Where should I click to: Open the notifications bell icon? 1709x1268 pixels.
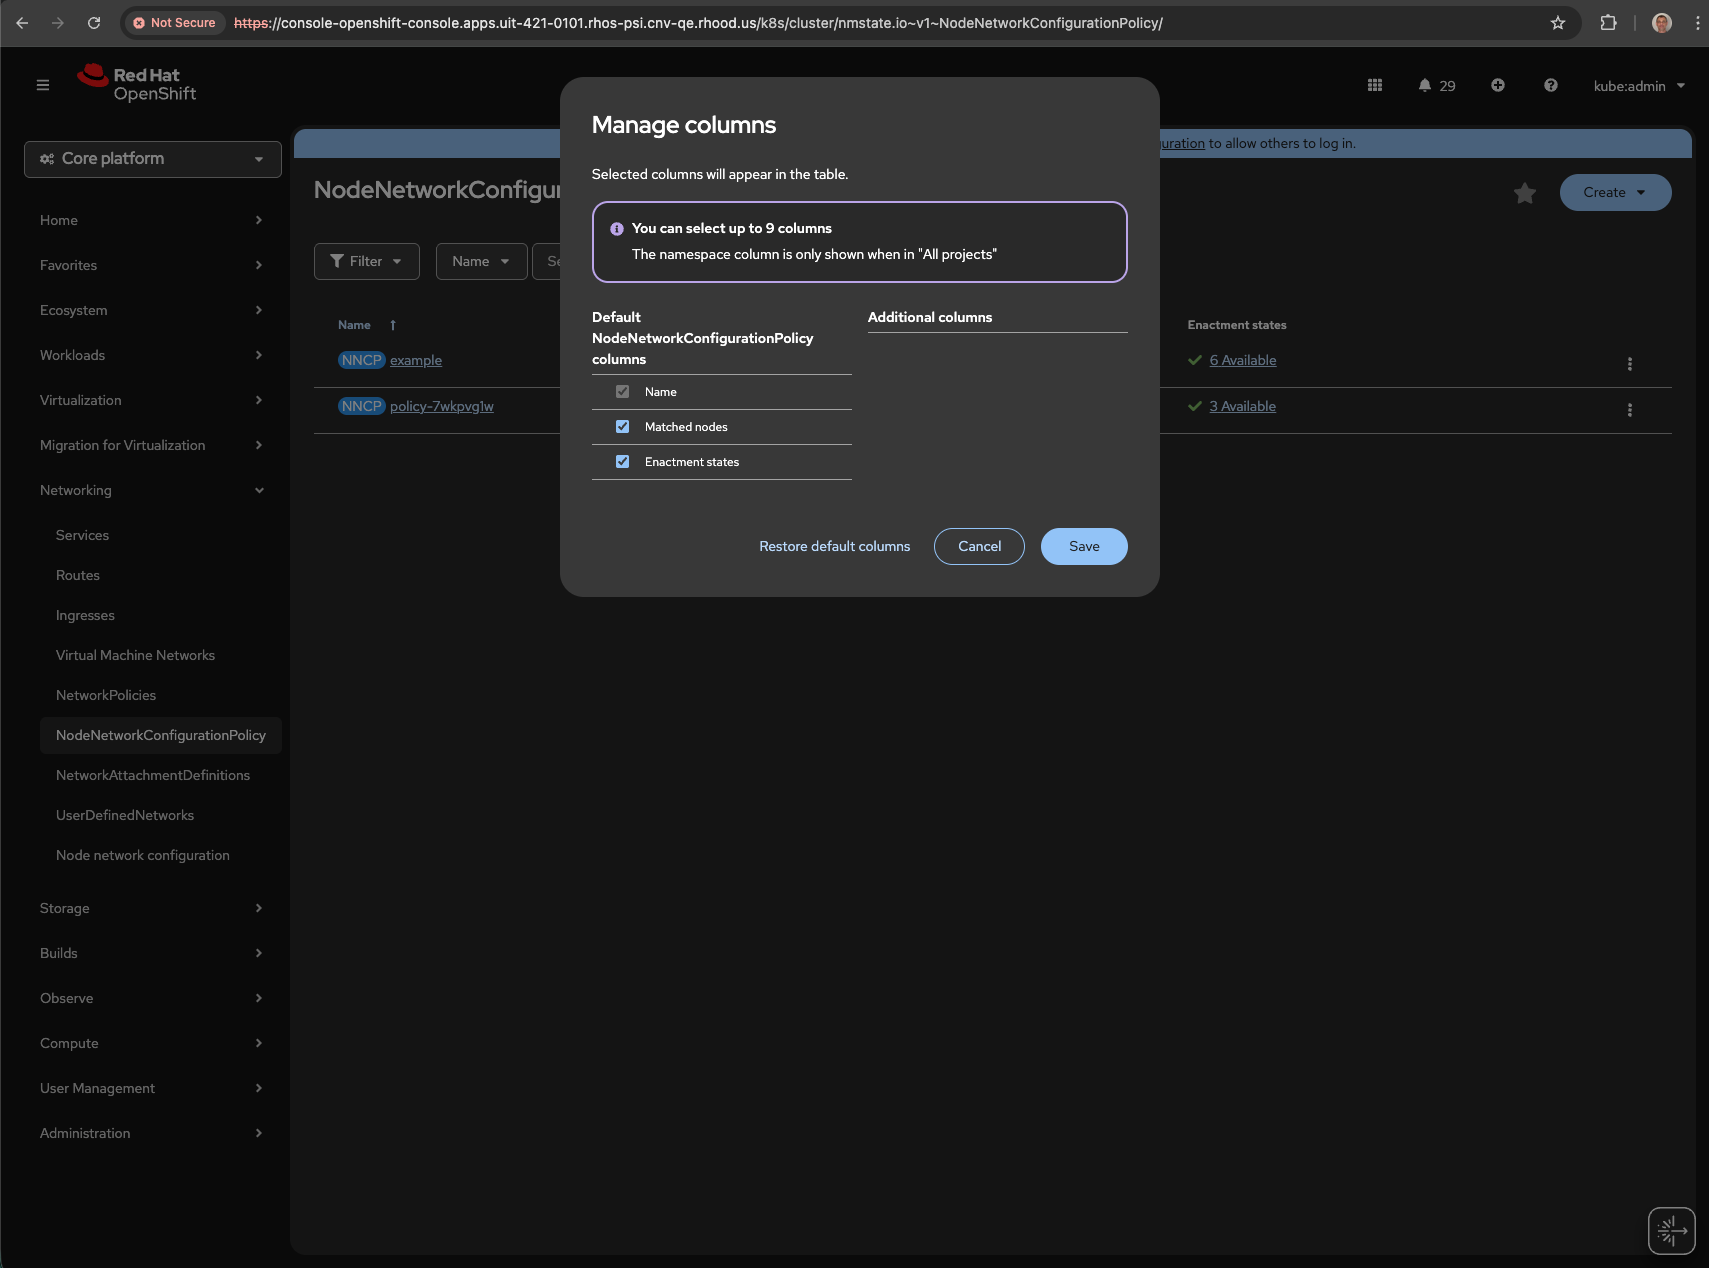[1425, 86]
